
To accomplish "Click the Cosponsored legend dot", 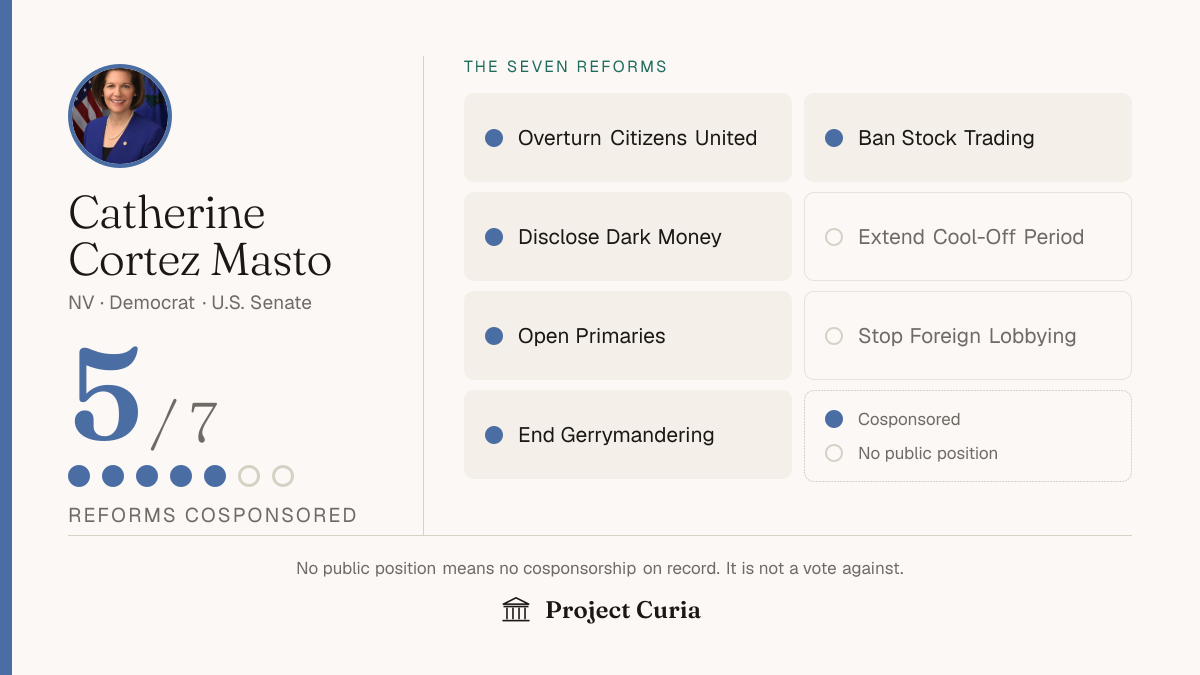I will (x=834, y=419).
